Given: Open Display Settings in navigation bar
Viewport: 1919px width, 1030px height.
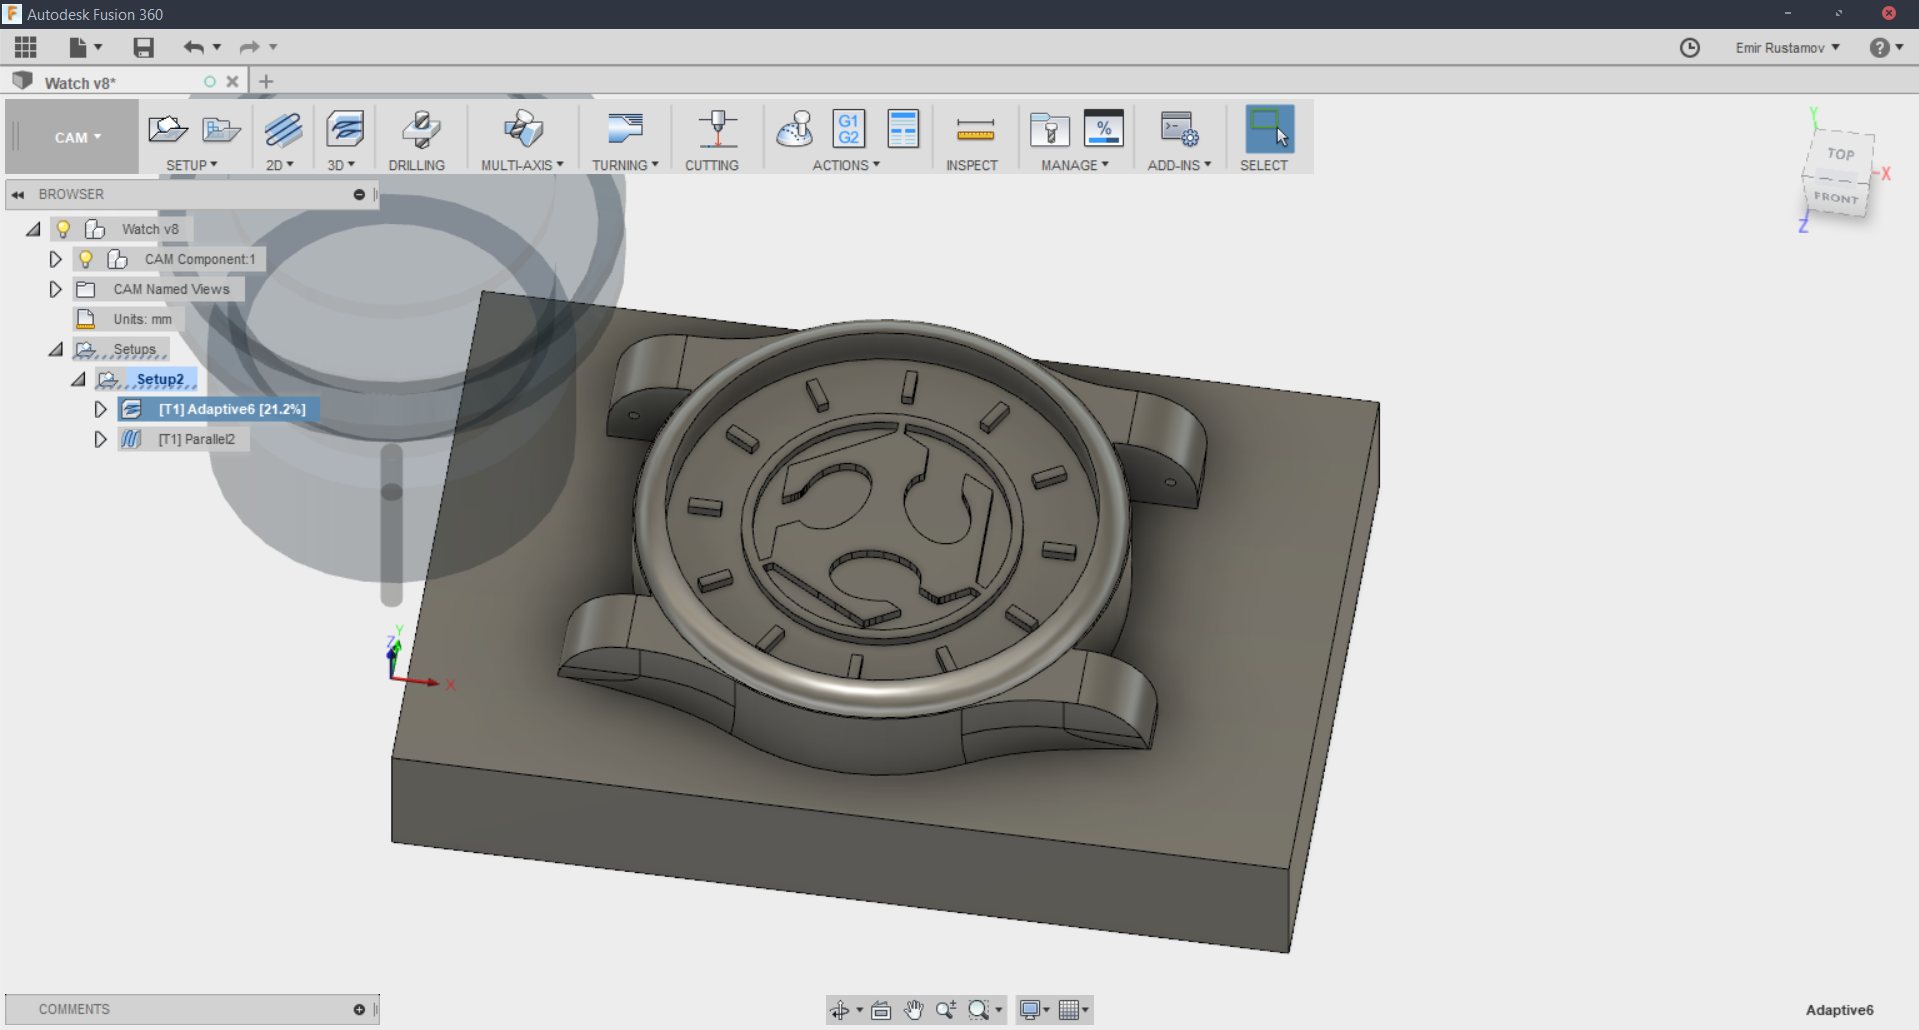Looking at the screenshot, I should pyautogui.click(x=1030, y=1010).
